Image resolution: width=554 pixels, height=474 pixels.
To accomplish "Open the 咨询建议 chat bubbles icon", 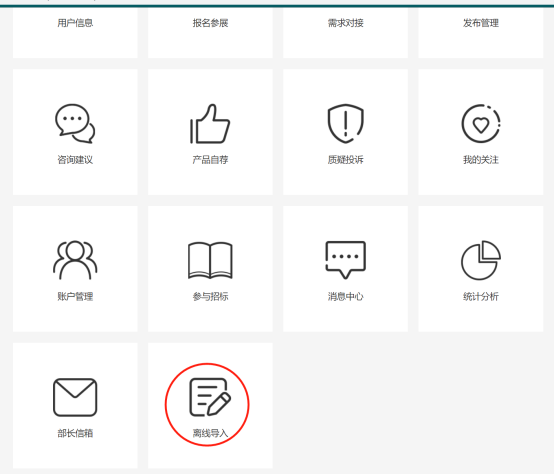I will pyautogui.click(x=75, y=124).
